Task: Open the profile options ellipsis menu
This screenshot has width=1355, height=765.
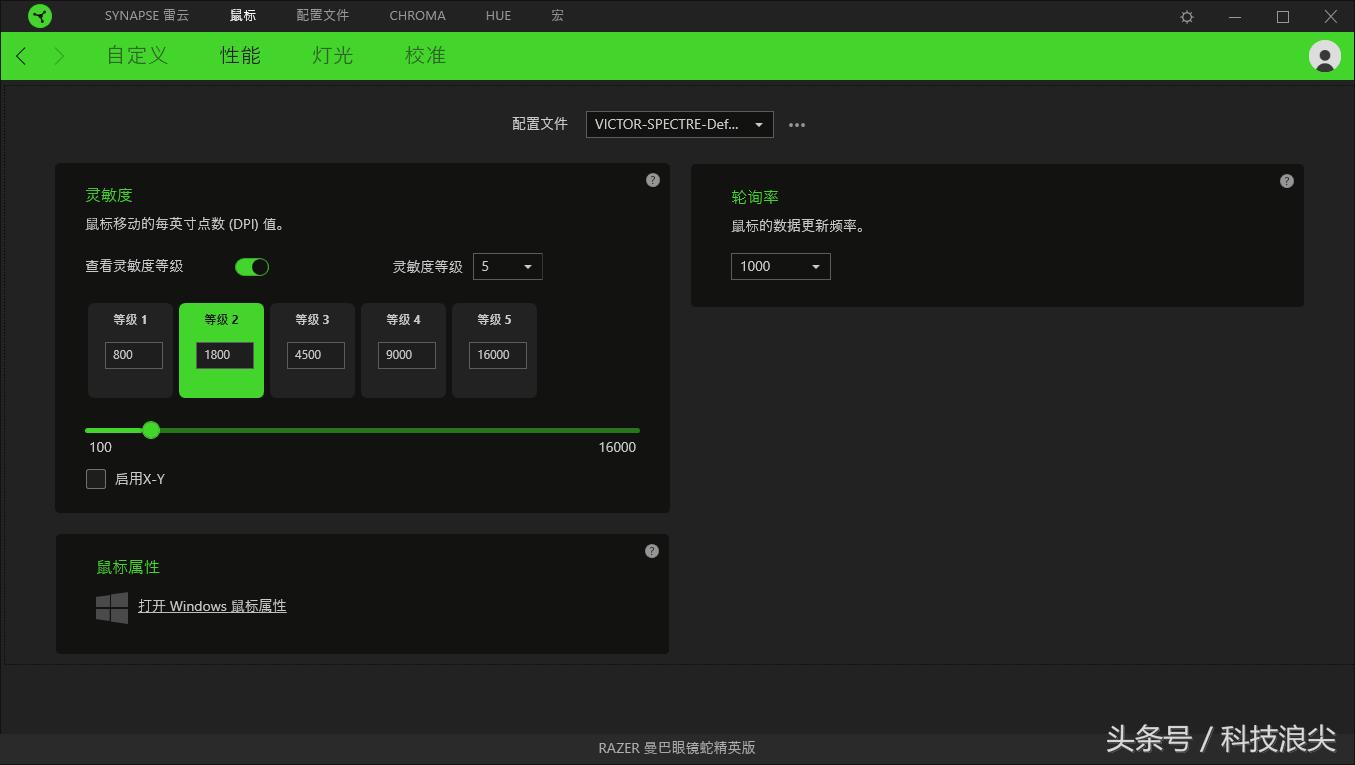Action: pos(796,124)
